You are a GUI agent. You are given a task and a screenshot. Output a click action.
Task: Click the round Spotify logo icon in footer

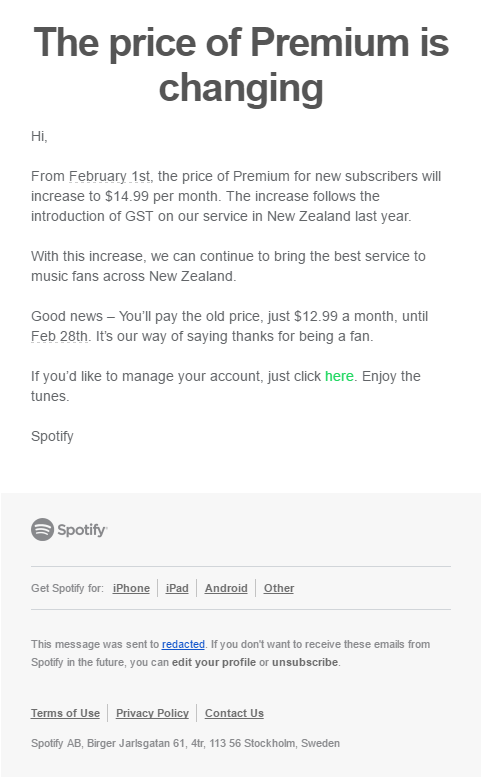click(x=42, y=529)
